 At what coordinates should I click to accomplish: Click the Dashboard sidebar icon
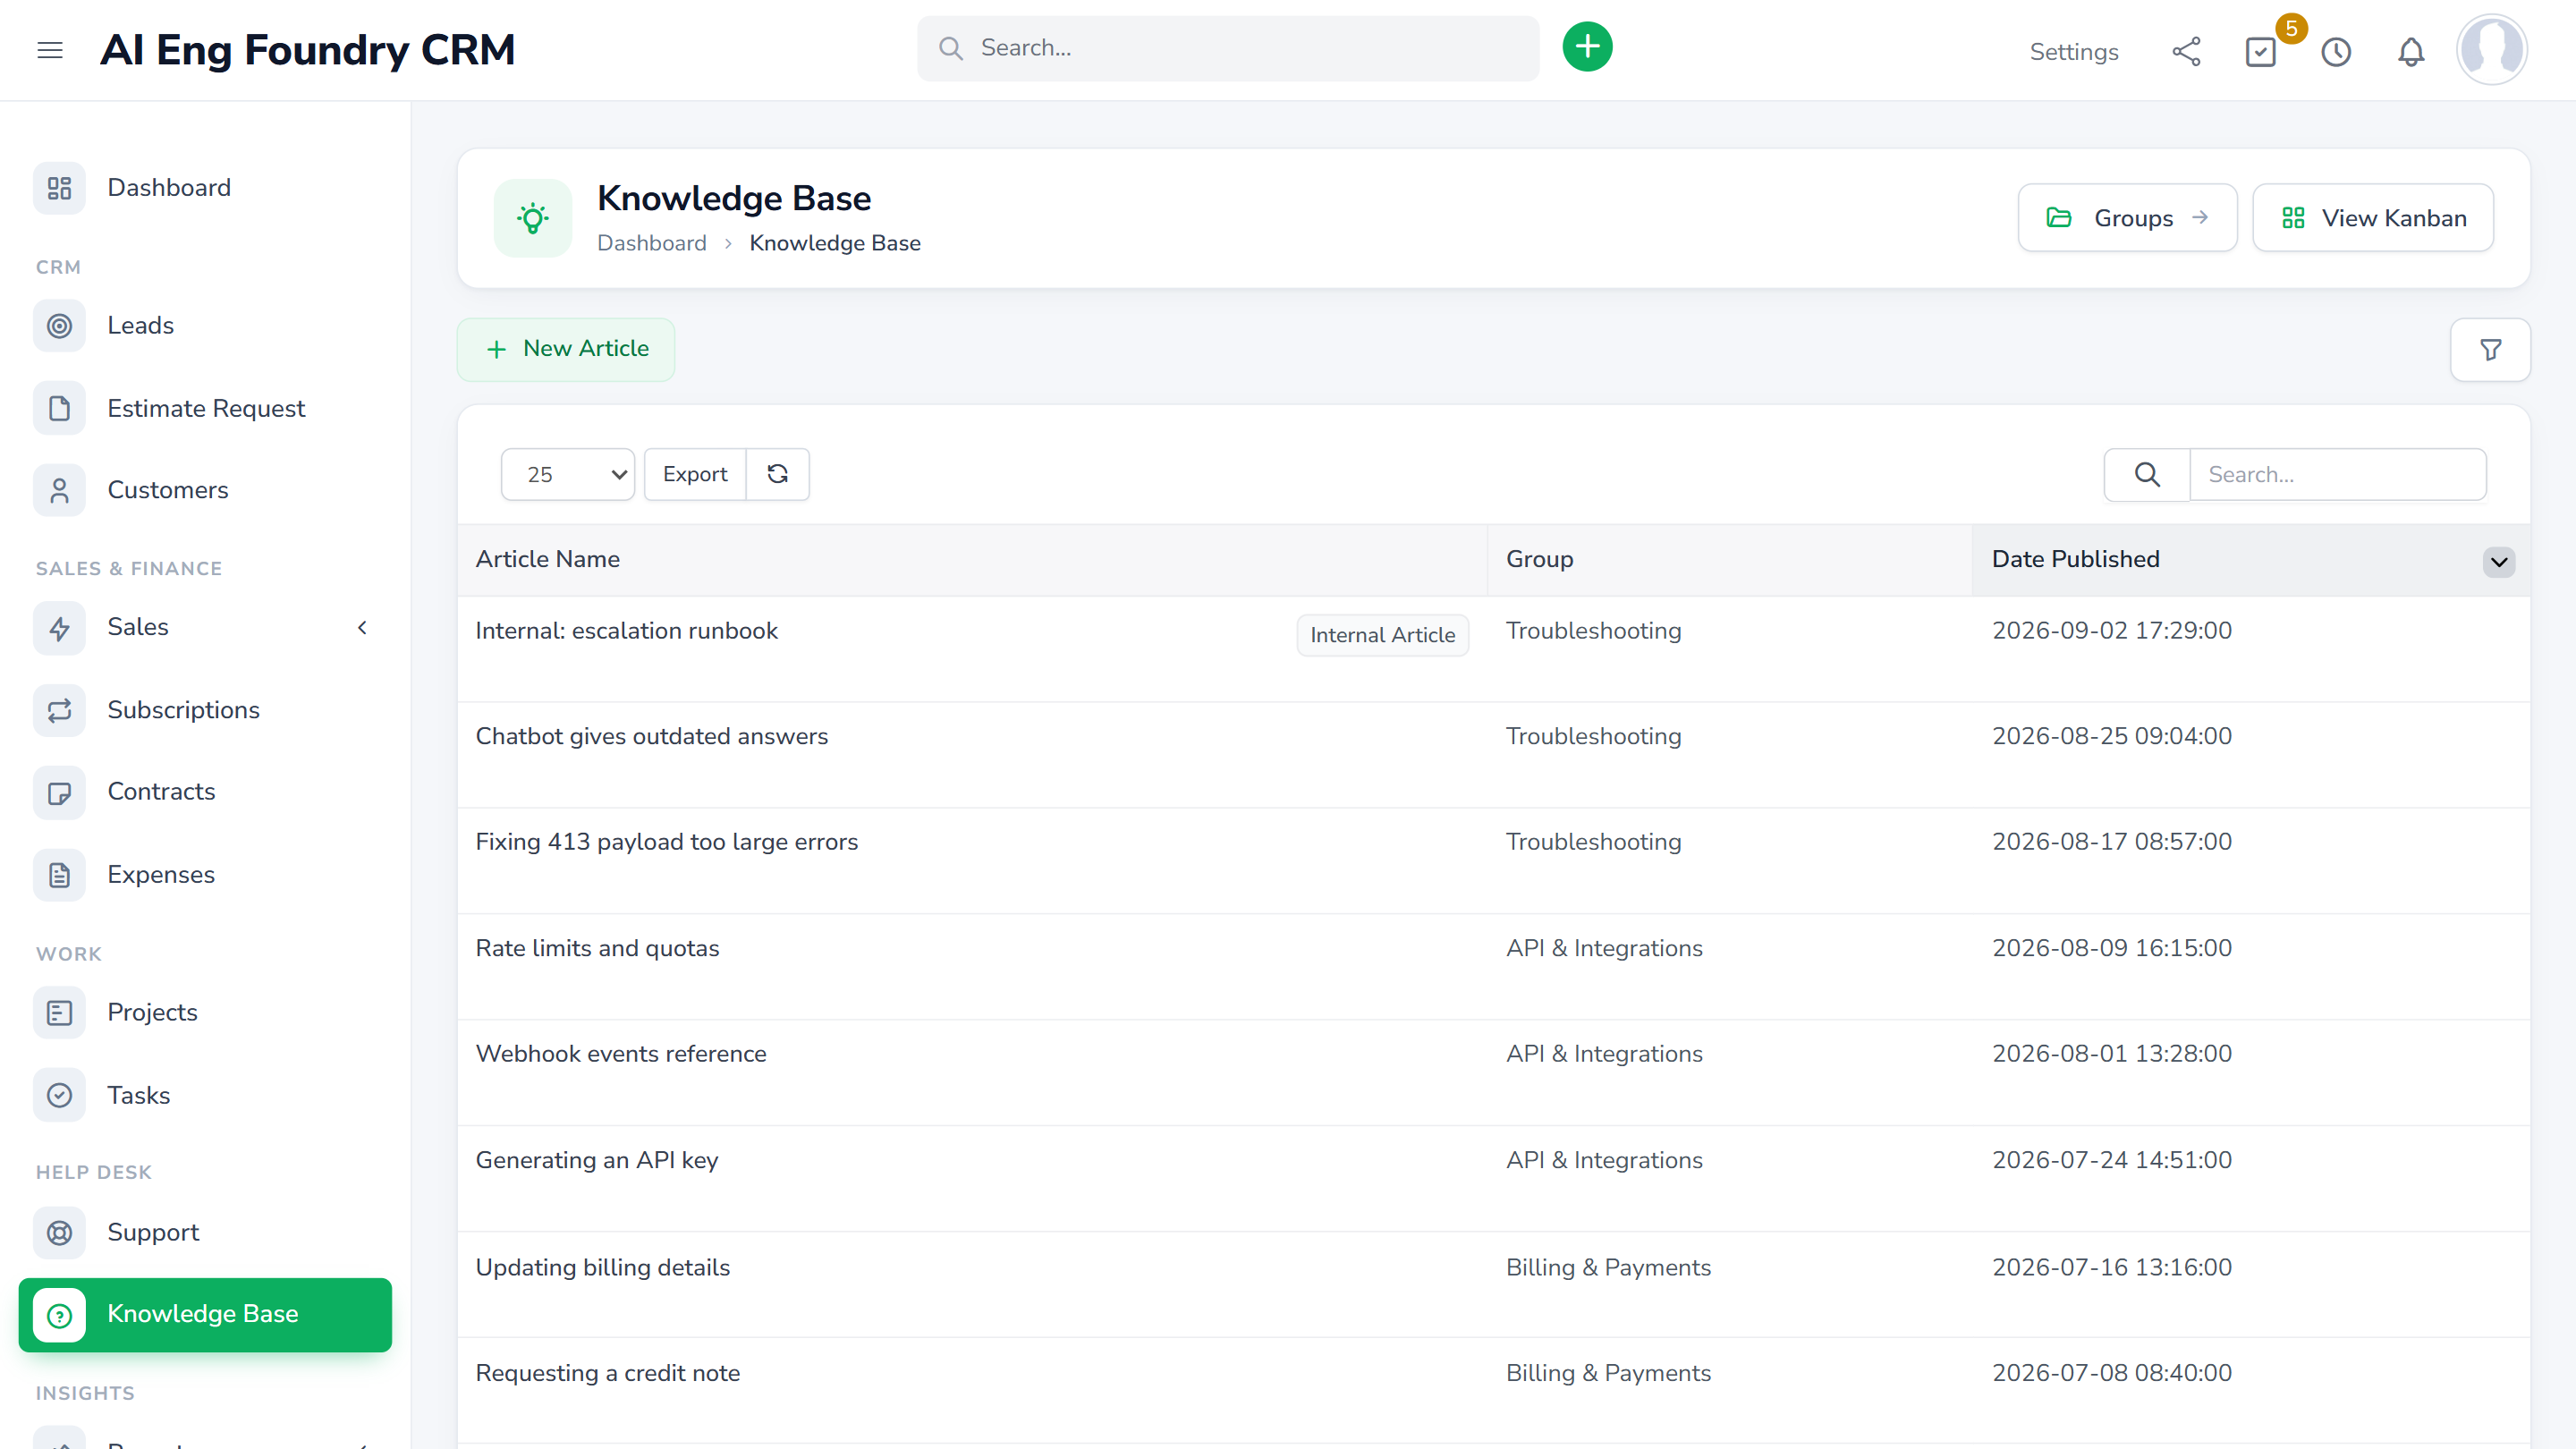coord(60,188)
